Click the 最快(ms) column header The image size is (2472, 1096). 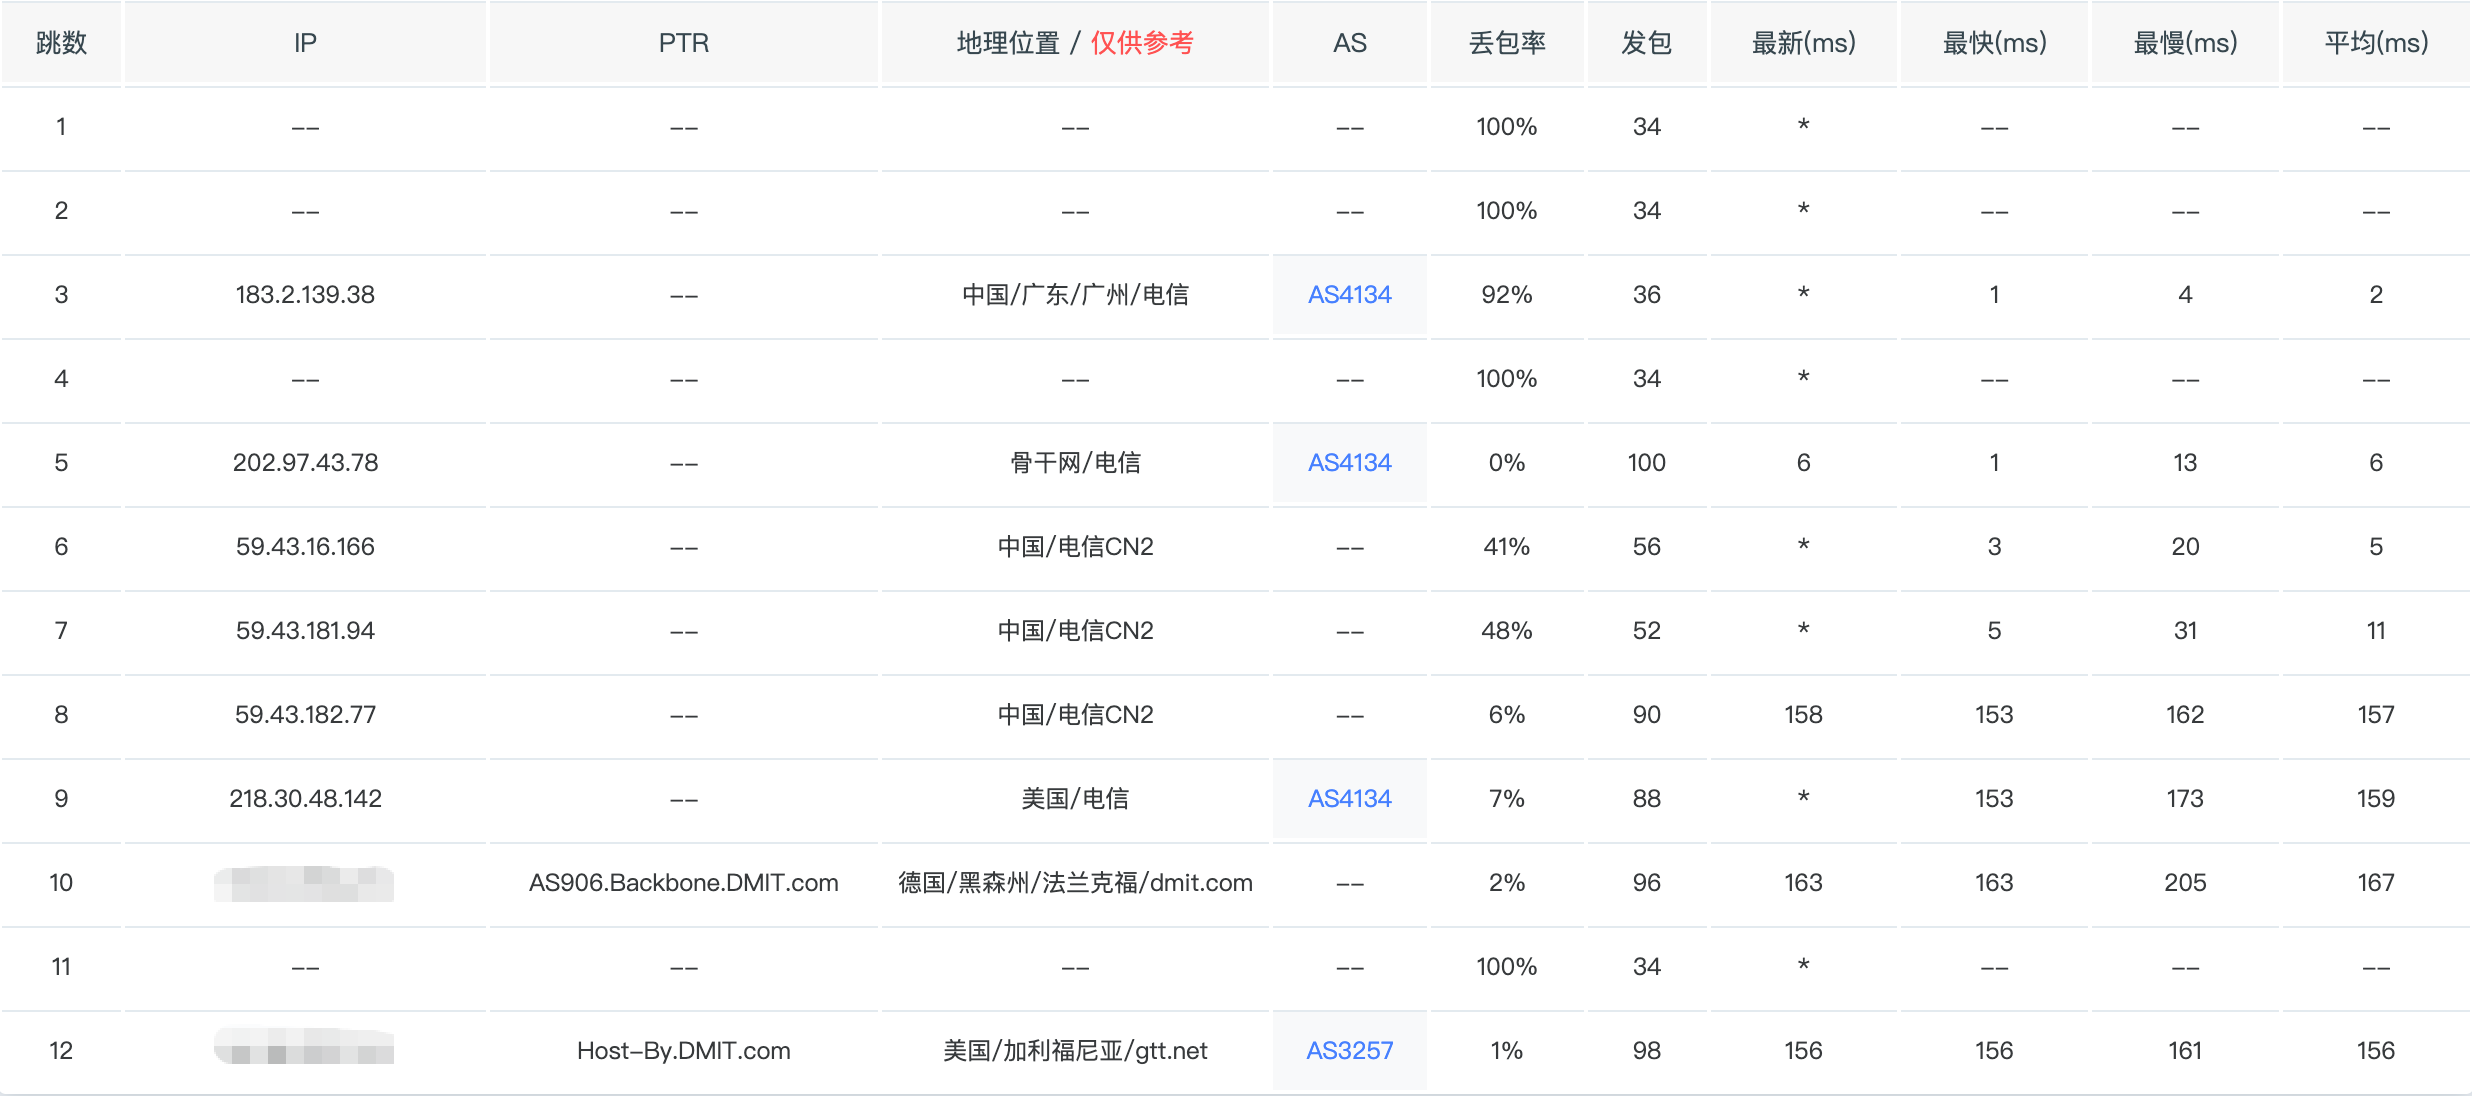coord(1994,43)
